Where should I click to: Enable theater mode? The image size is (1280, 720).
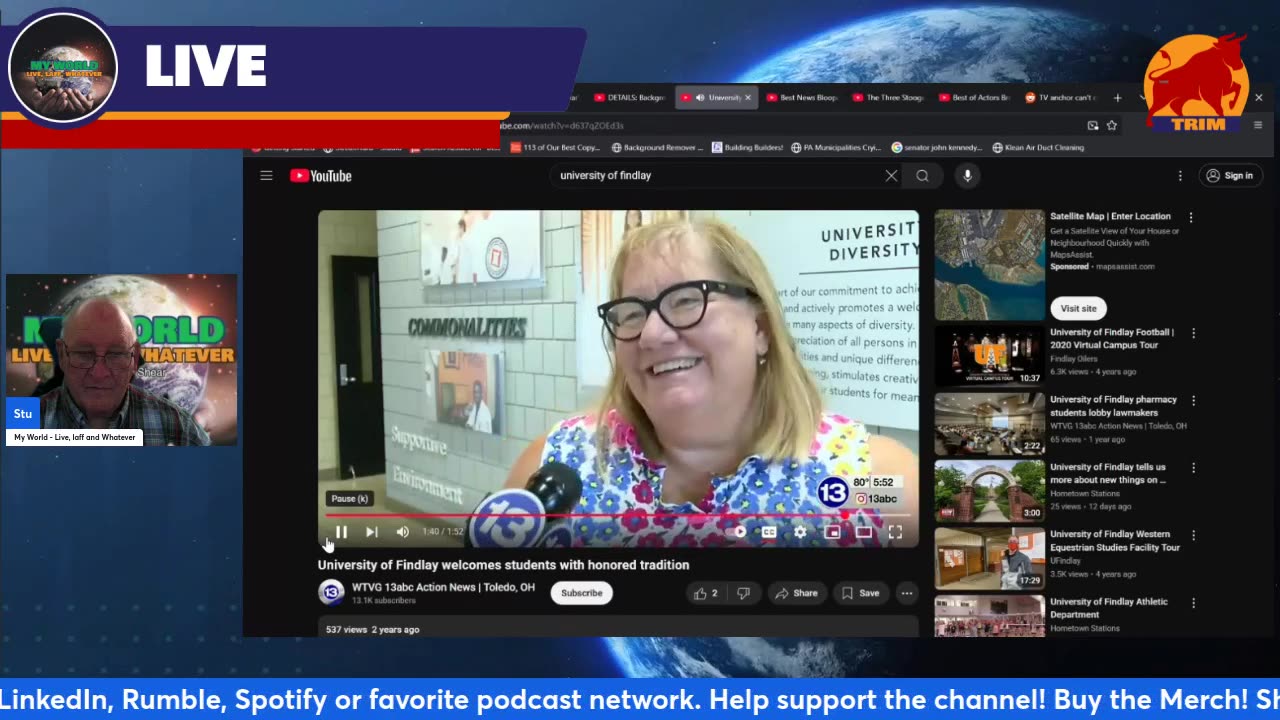[x=863, y=532]
